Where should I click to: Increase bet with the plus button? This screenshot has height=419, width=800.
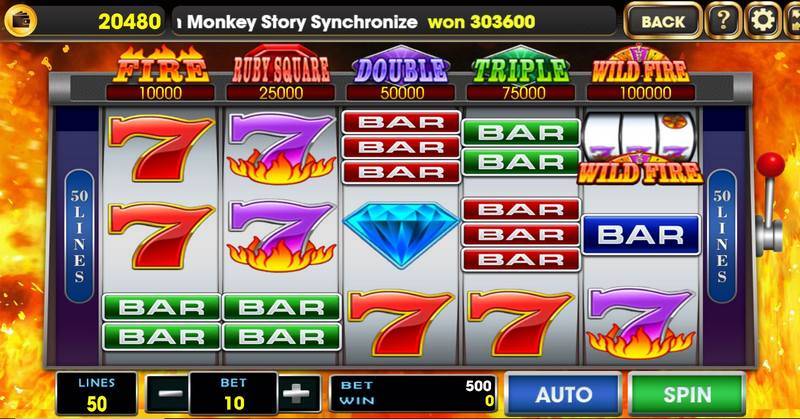click(298, 393)
